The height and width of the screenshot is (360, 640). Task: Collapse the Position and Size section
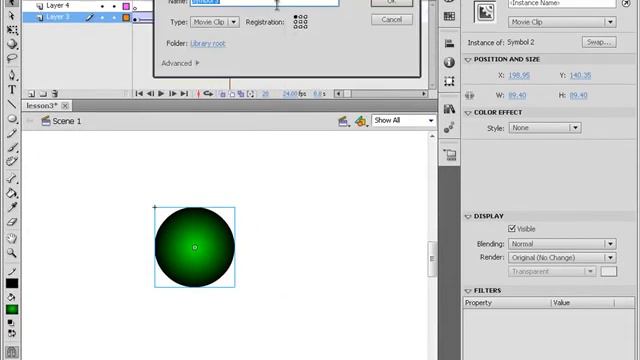pos(468,60)
